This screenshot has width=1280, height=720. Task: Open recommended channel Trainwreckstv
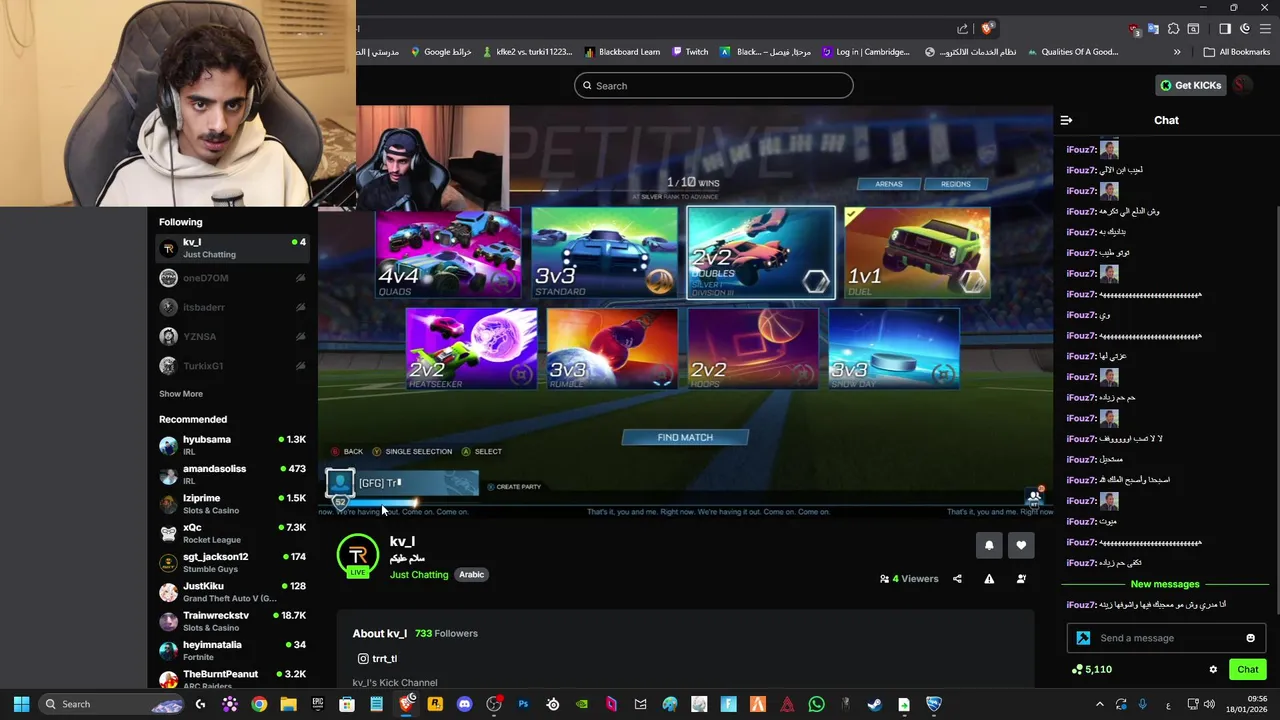pyautogui.click(x=232, y=621)
